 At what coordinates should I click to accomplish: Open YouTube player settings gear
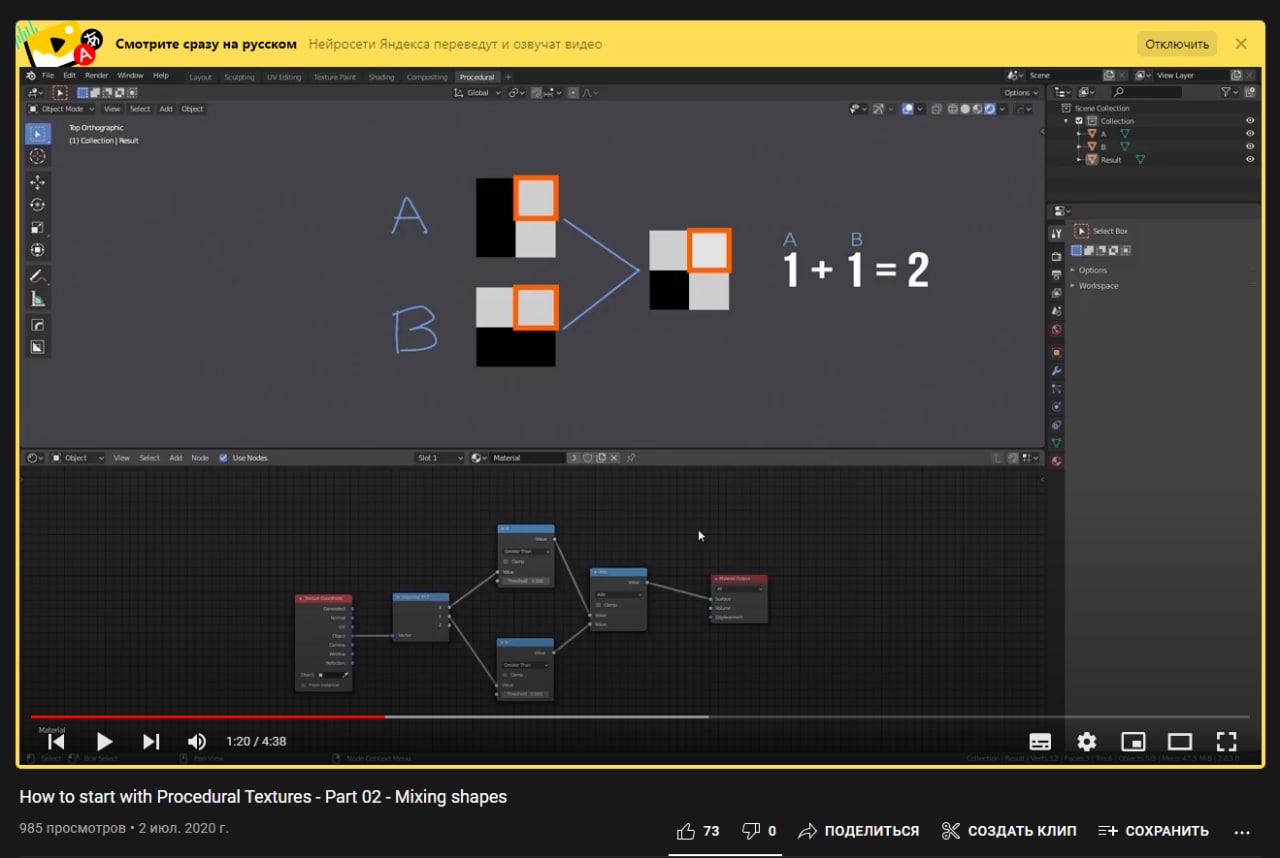(1086, 742)
